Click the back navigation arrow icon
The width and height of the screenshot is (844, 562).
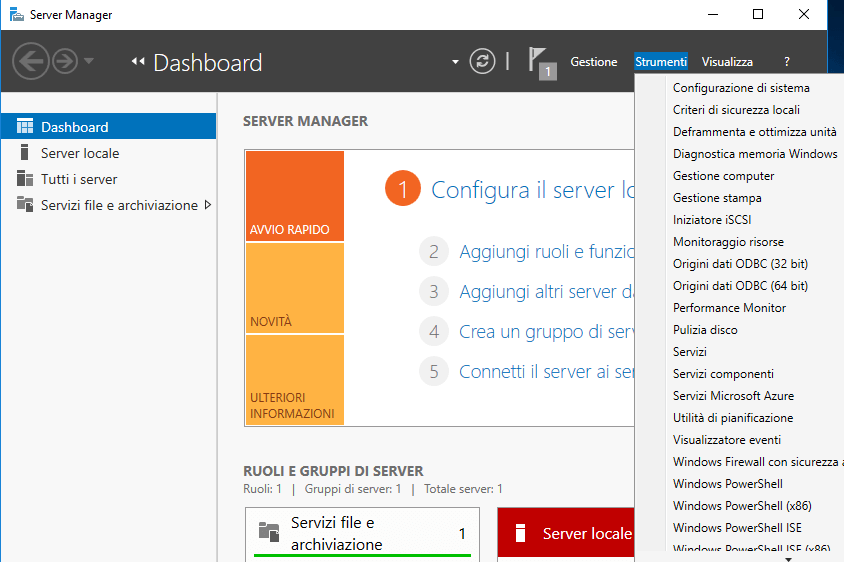pyautogui.click(x=31, y=62)
